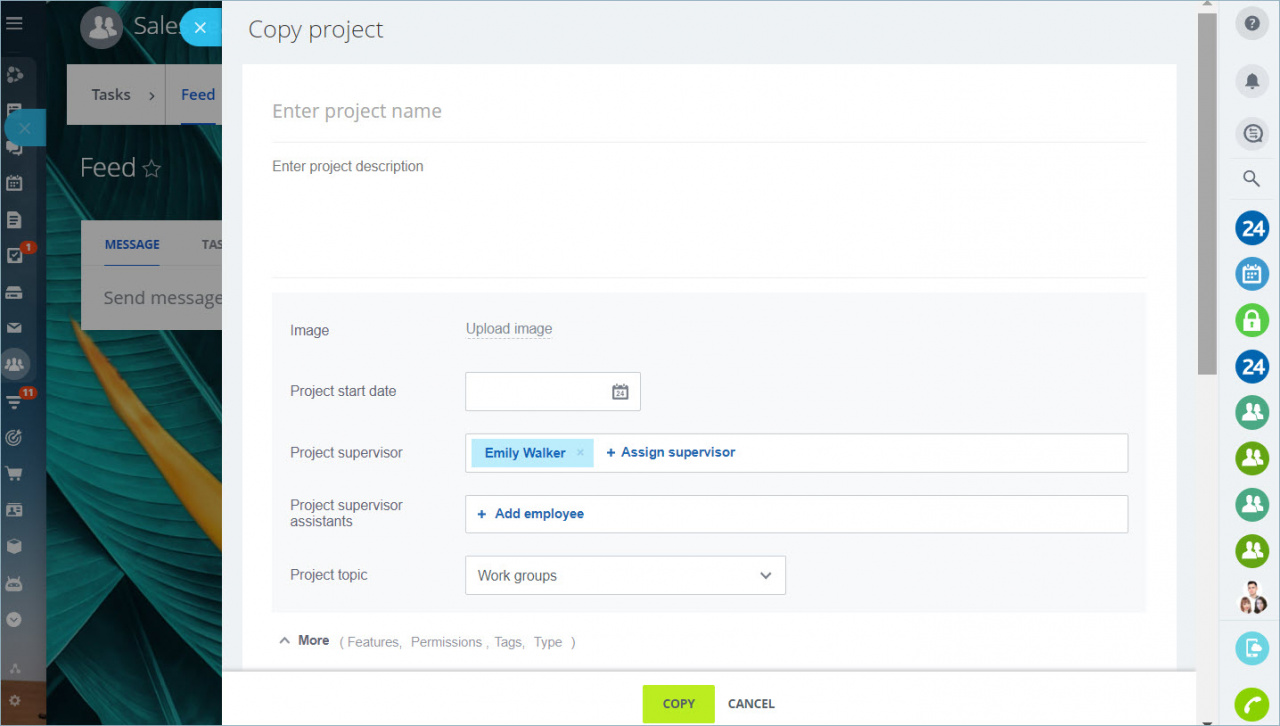Click the search magnifier in right panel
The image size is (1280, 726).
pos(1252,178)
